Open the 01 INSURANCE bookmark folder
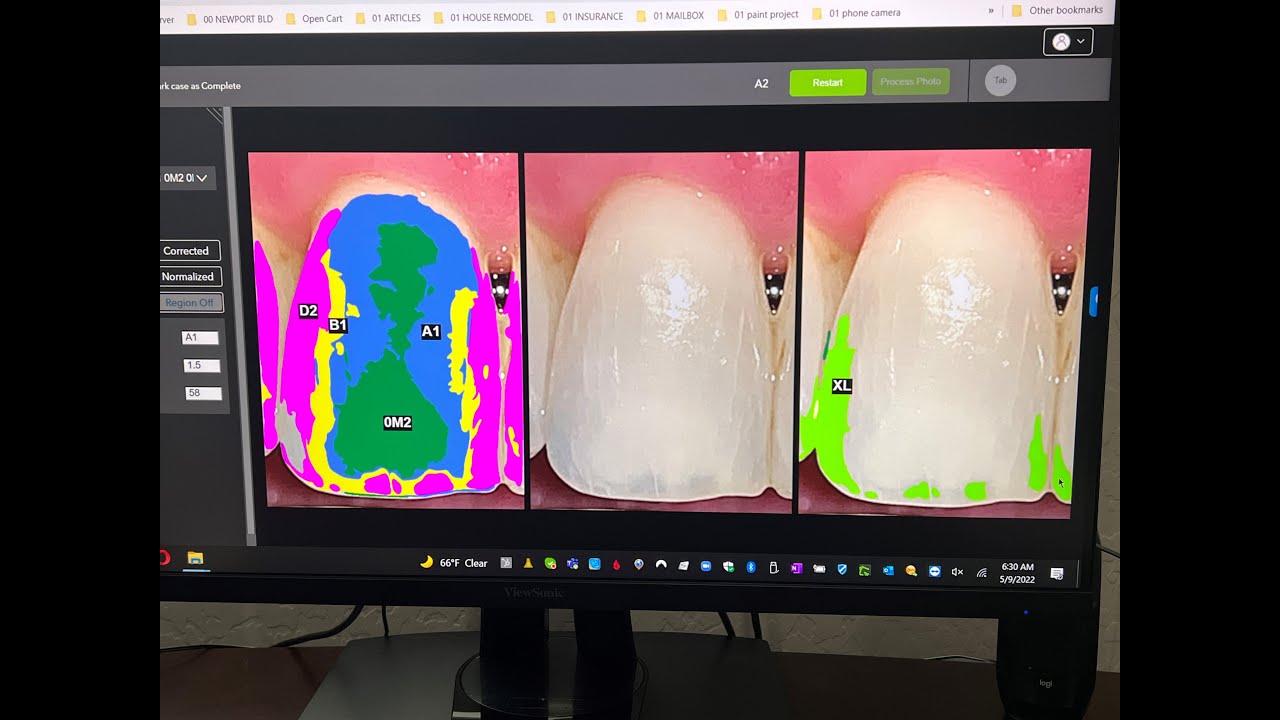The image size is (1280, 720). click(584, 16)
